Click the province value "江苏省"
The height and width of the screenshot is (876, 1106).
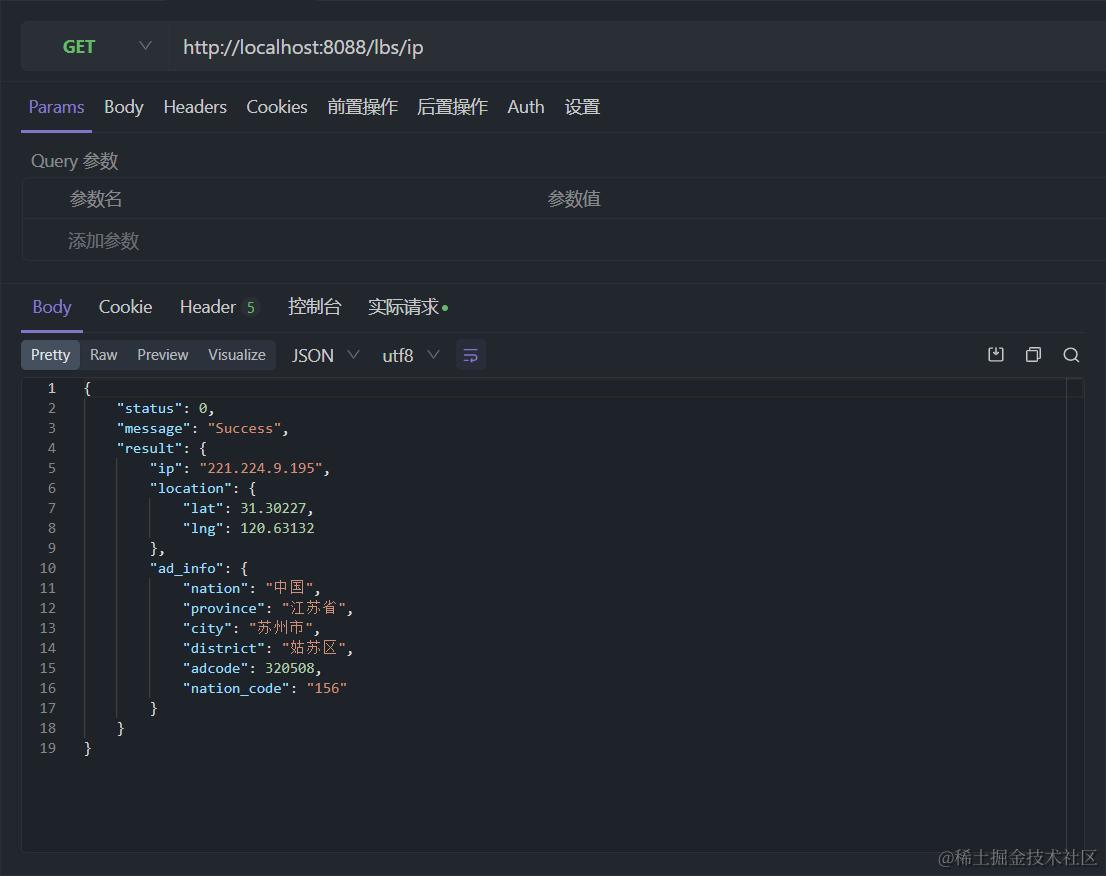pos(314,608)
